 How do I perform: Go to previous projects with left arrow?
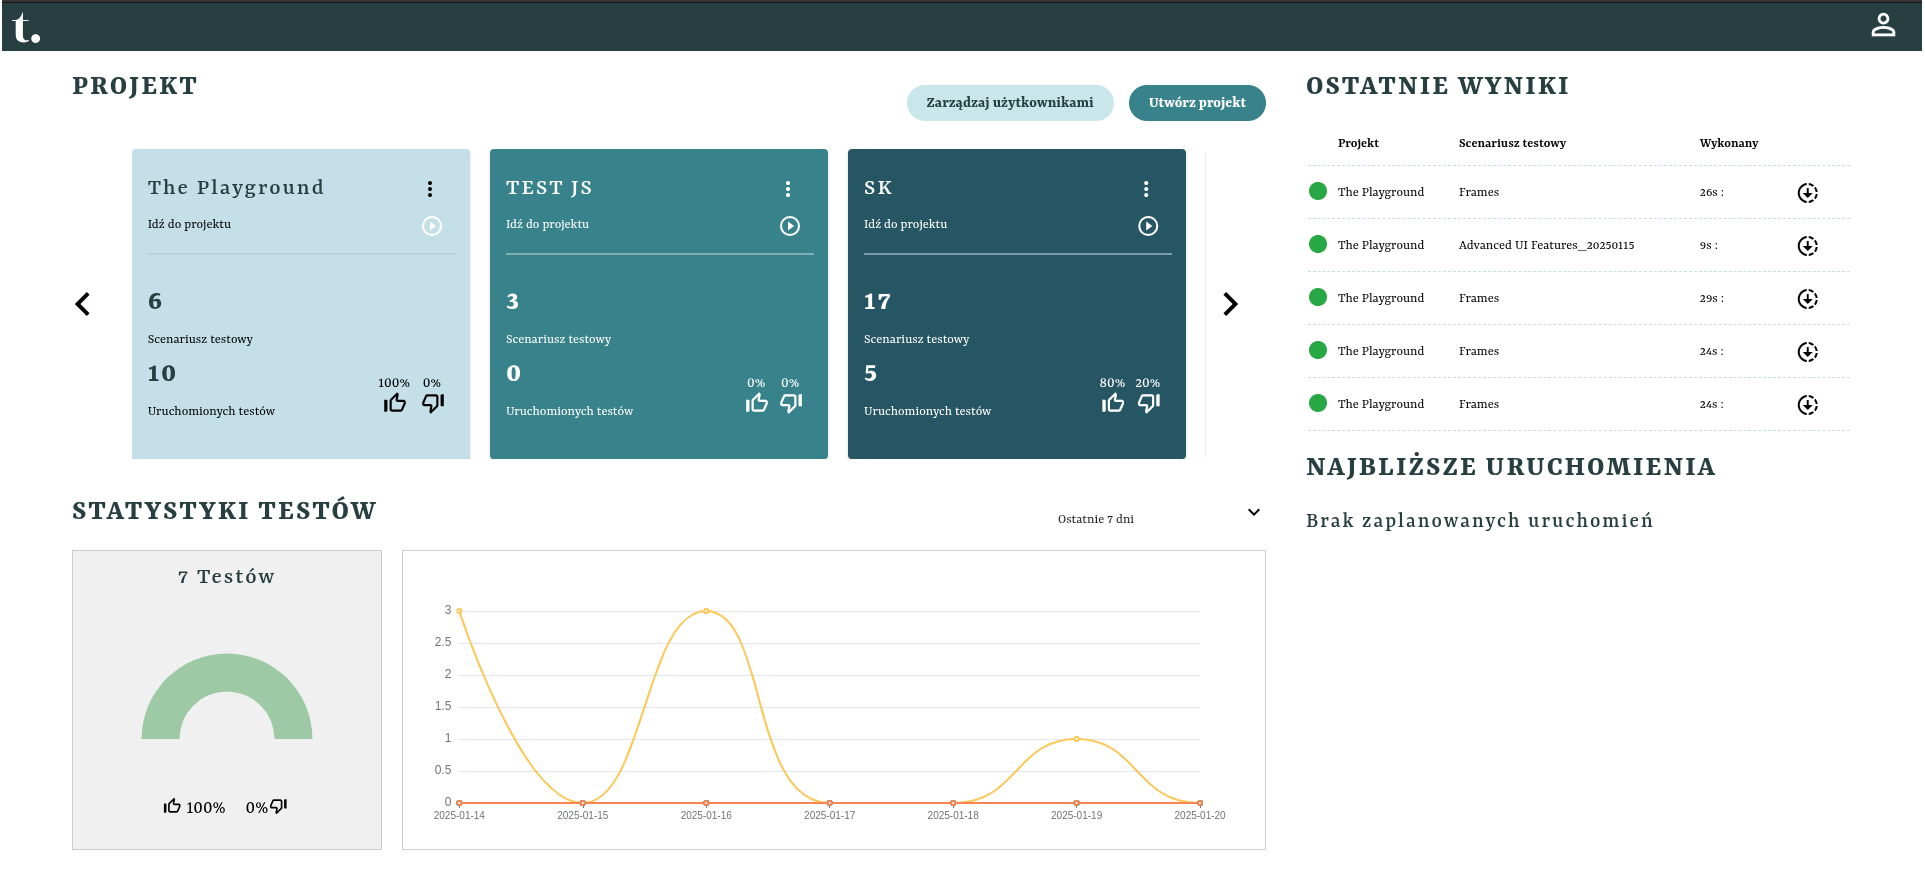pos(83,304)
